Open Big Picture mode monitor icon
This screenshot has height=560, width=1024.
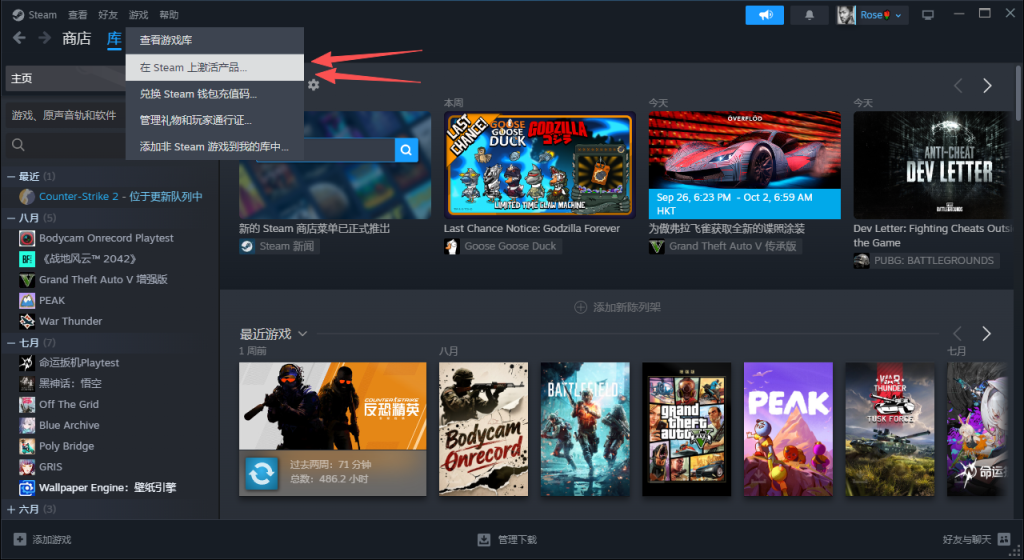point(928,15)
